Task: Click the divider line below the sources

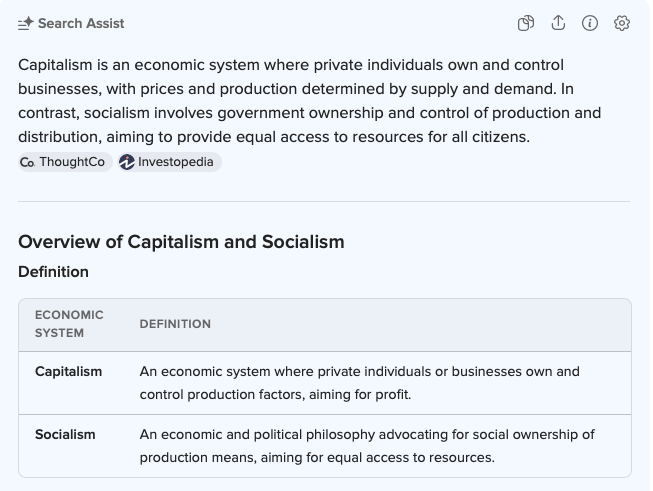Action: (324, 201)
